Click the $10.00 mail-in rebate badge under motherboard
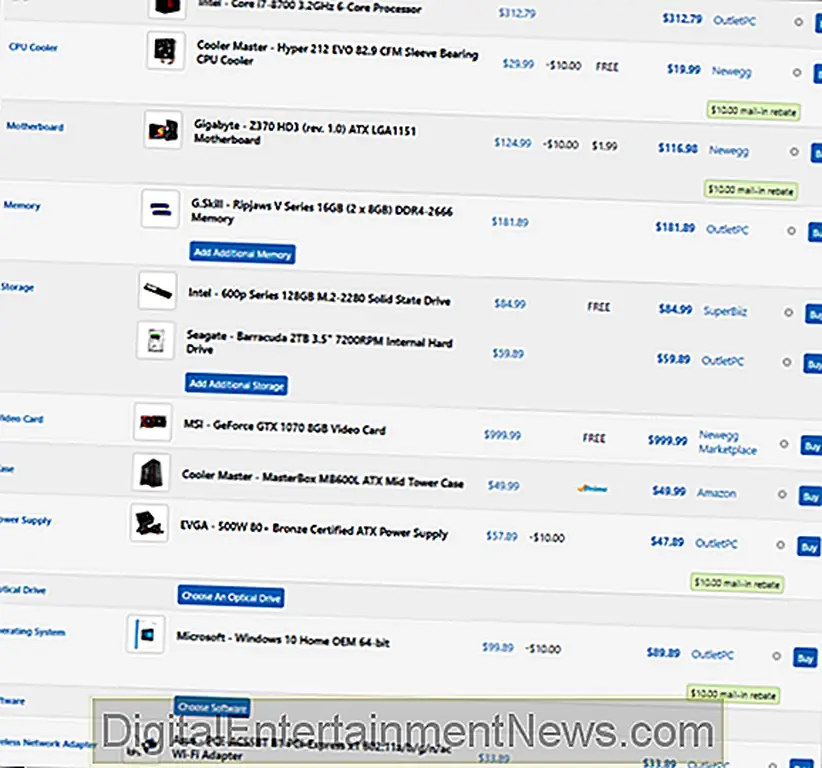This screenshot has height=768, width=822. [x=750, y=189]
